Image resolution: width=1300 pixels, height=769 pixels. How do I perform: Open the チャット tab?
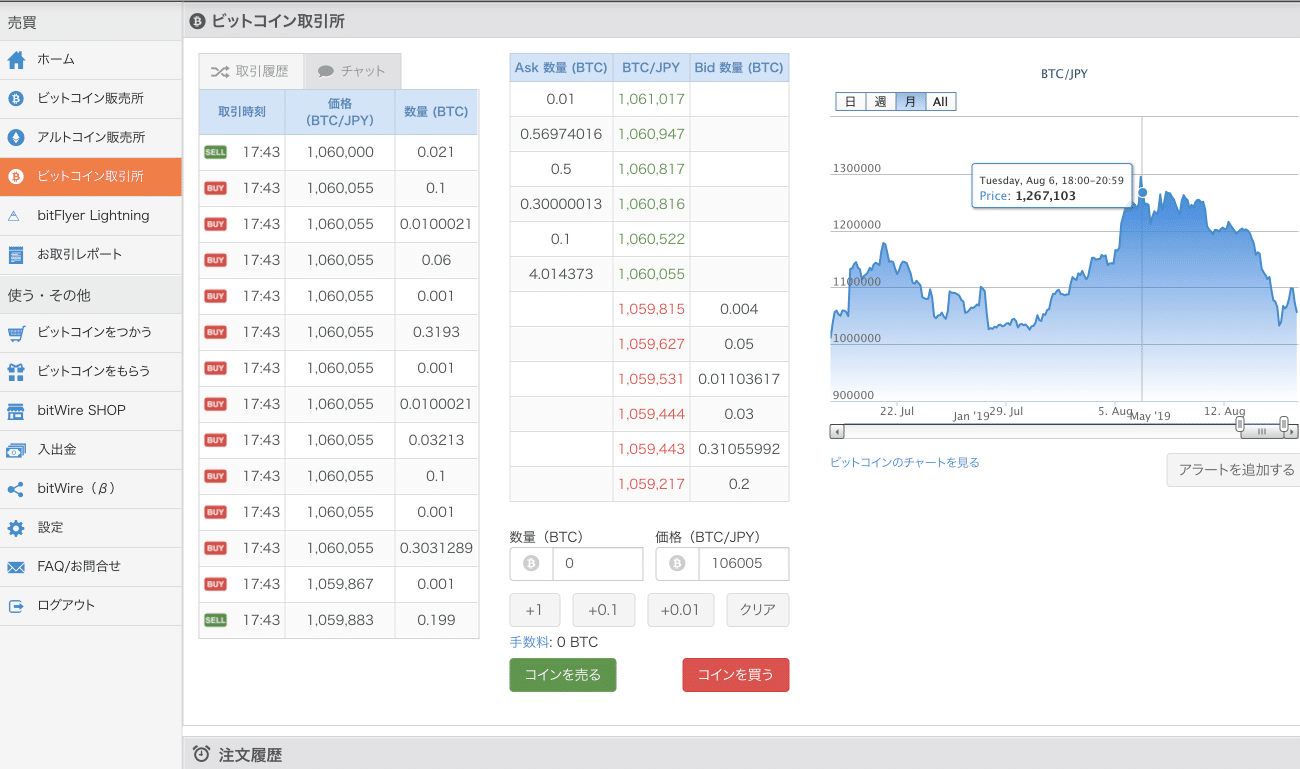click(x=353, y=72)
